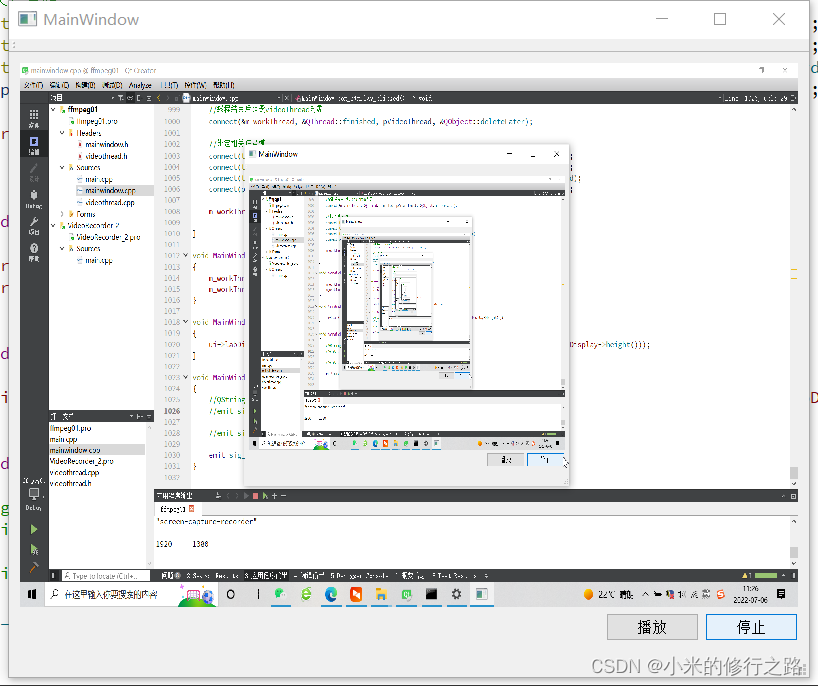Stop the running application with red square
Image resolution: width=818 pixels, height=686 pixels.
[255, 496]
